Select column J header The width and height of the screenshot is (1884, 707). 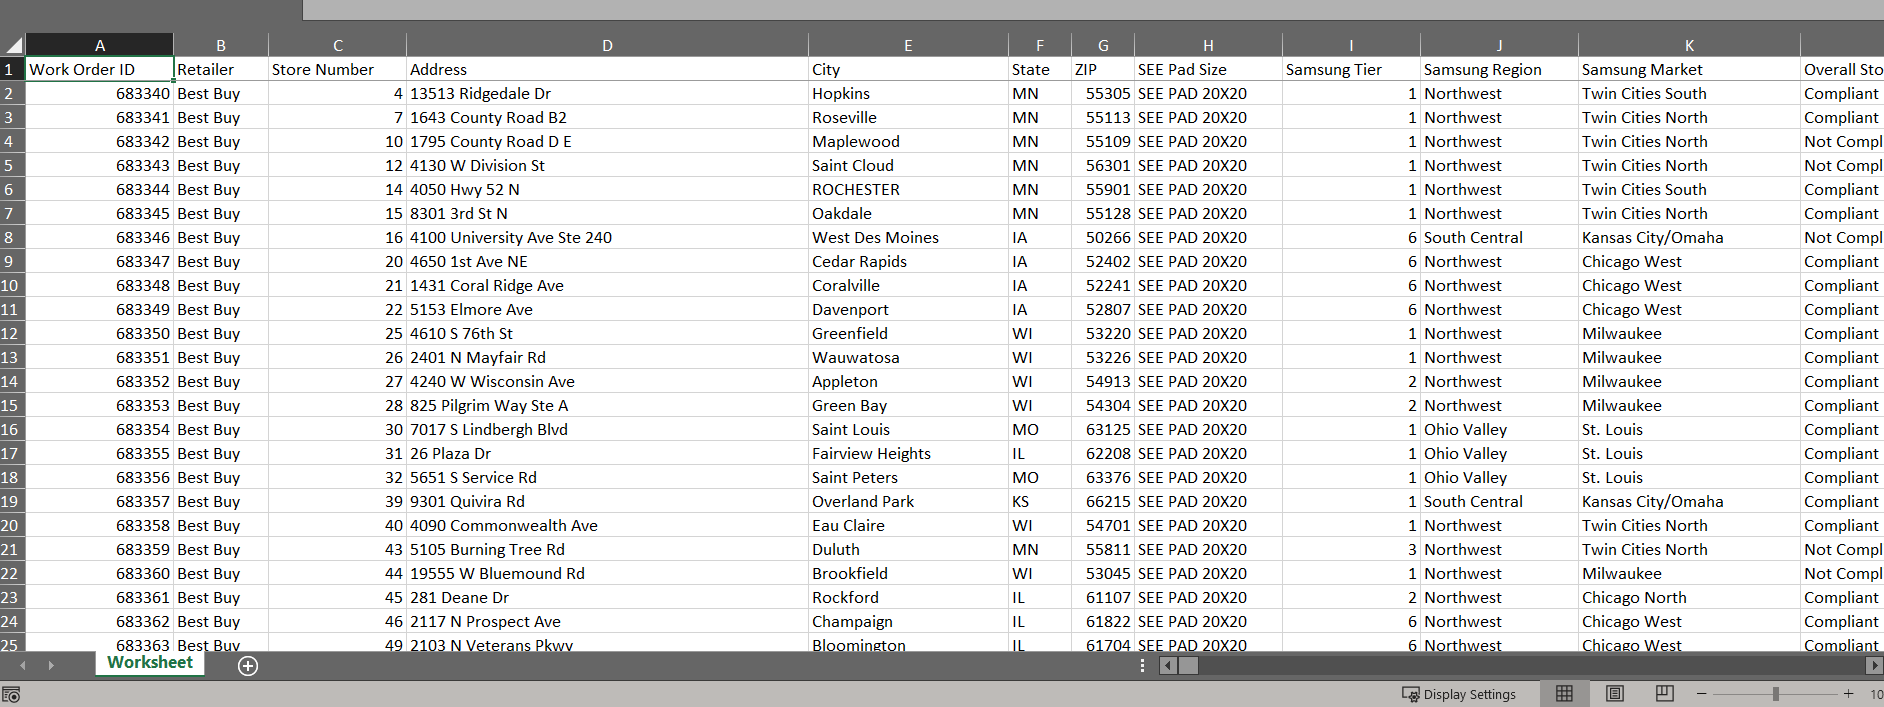coord(1499,45)
